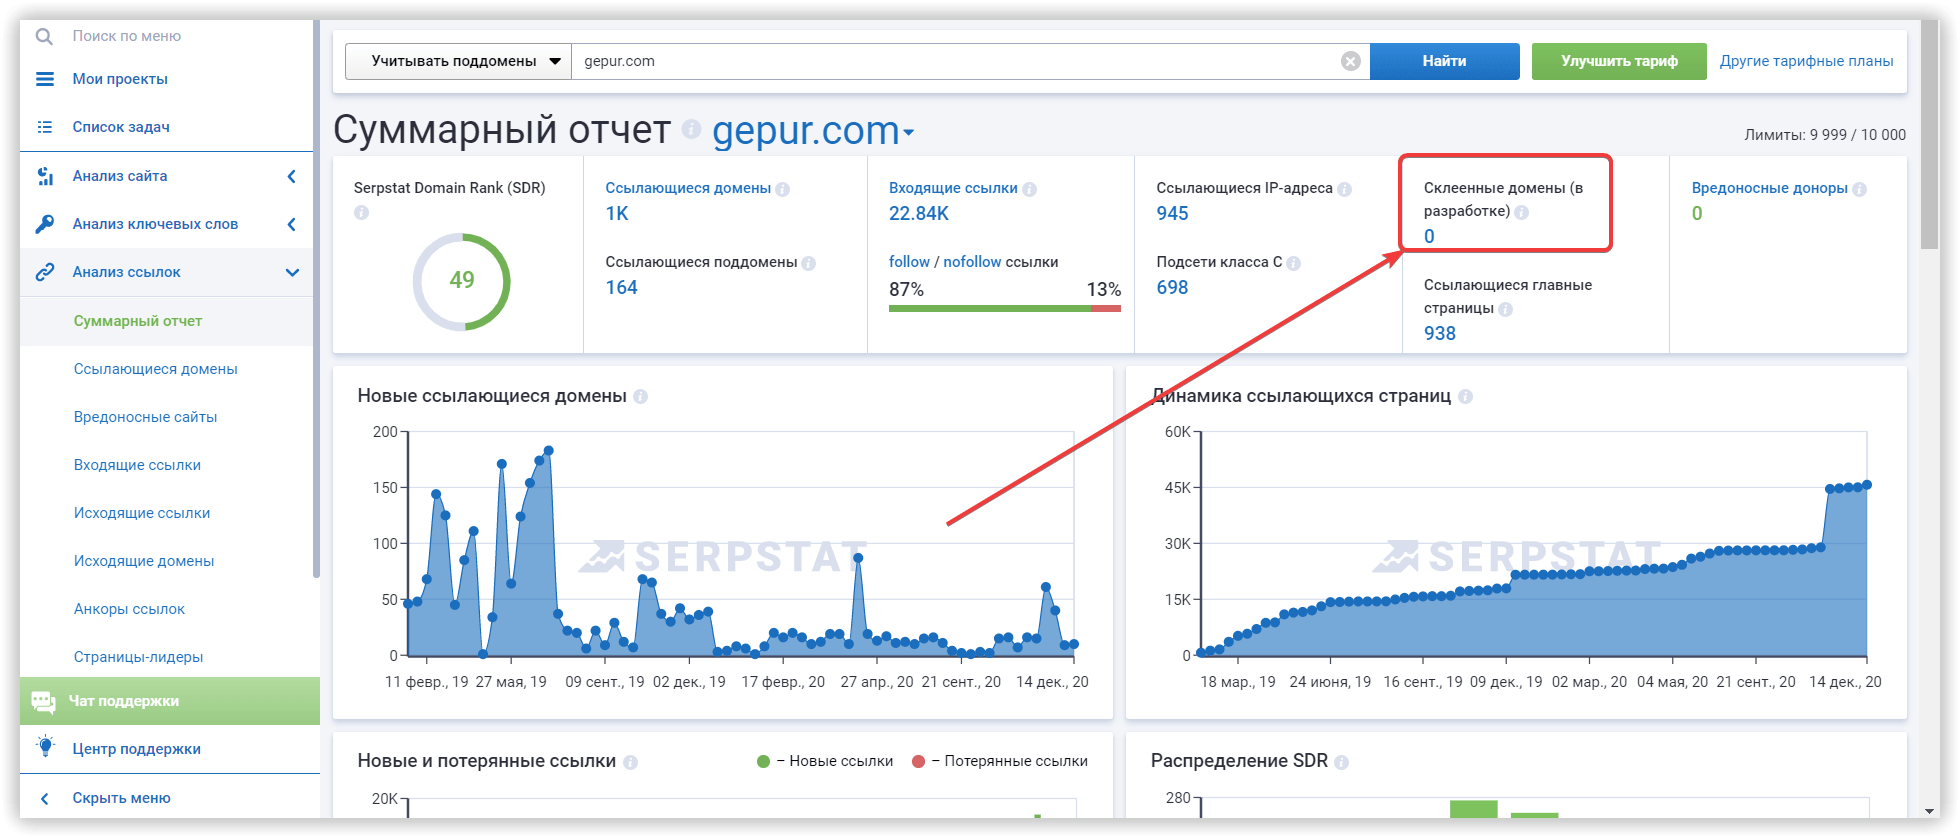Expand the Анализ сайта menu section

(291, 176)
